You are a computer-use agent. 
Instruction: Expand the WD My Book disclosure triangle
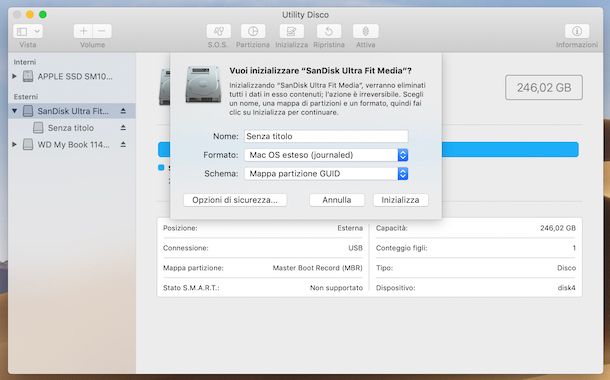(14, 144)
